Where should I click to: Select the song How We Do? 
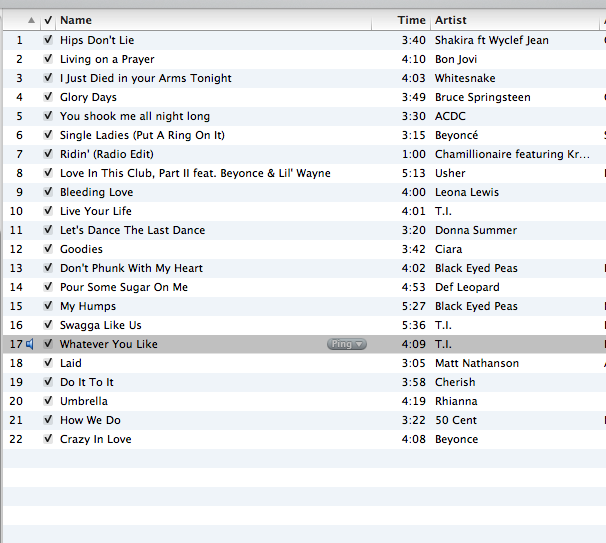90,420
